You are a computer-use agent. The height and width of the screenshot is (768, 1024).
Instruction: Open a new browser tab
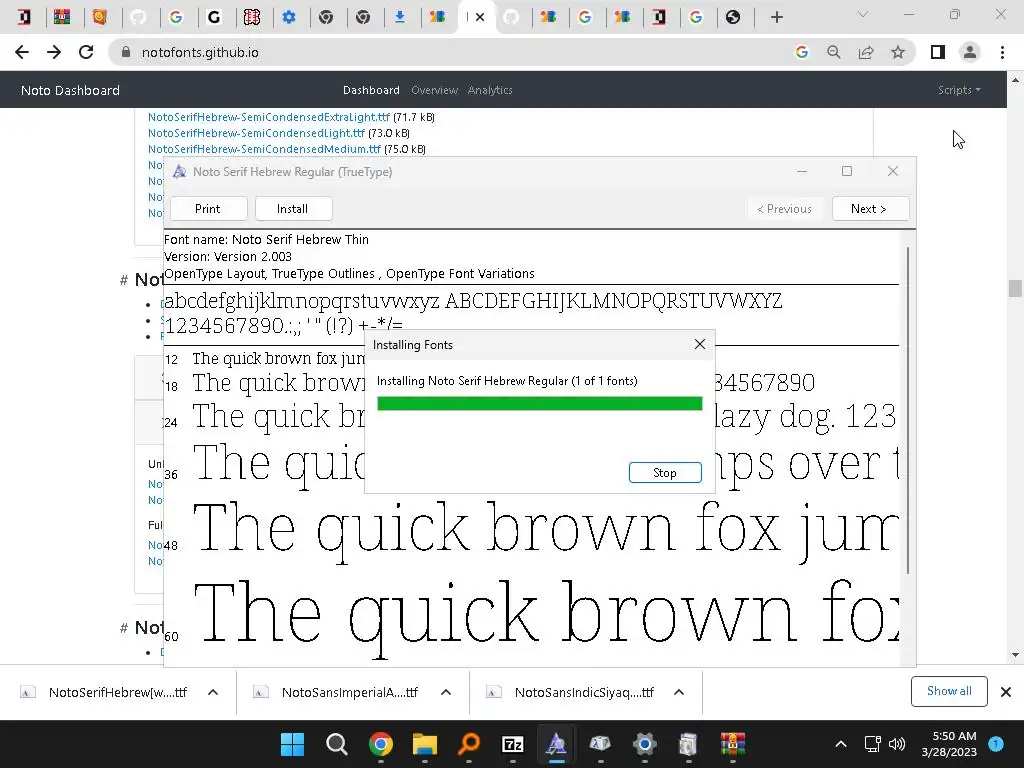(x=776, y=17)
